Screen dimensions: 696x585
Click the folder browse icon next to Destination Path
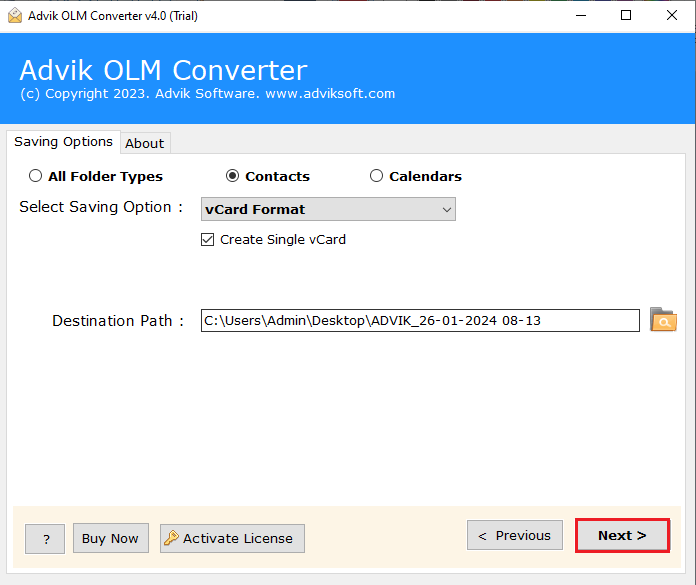(663, 320)
